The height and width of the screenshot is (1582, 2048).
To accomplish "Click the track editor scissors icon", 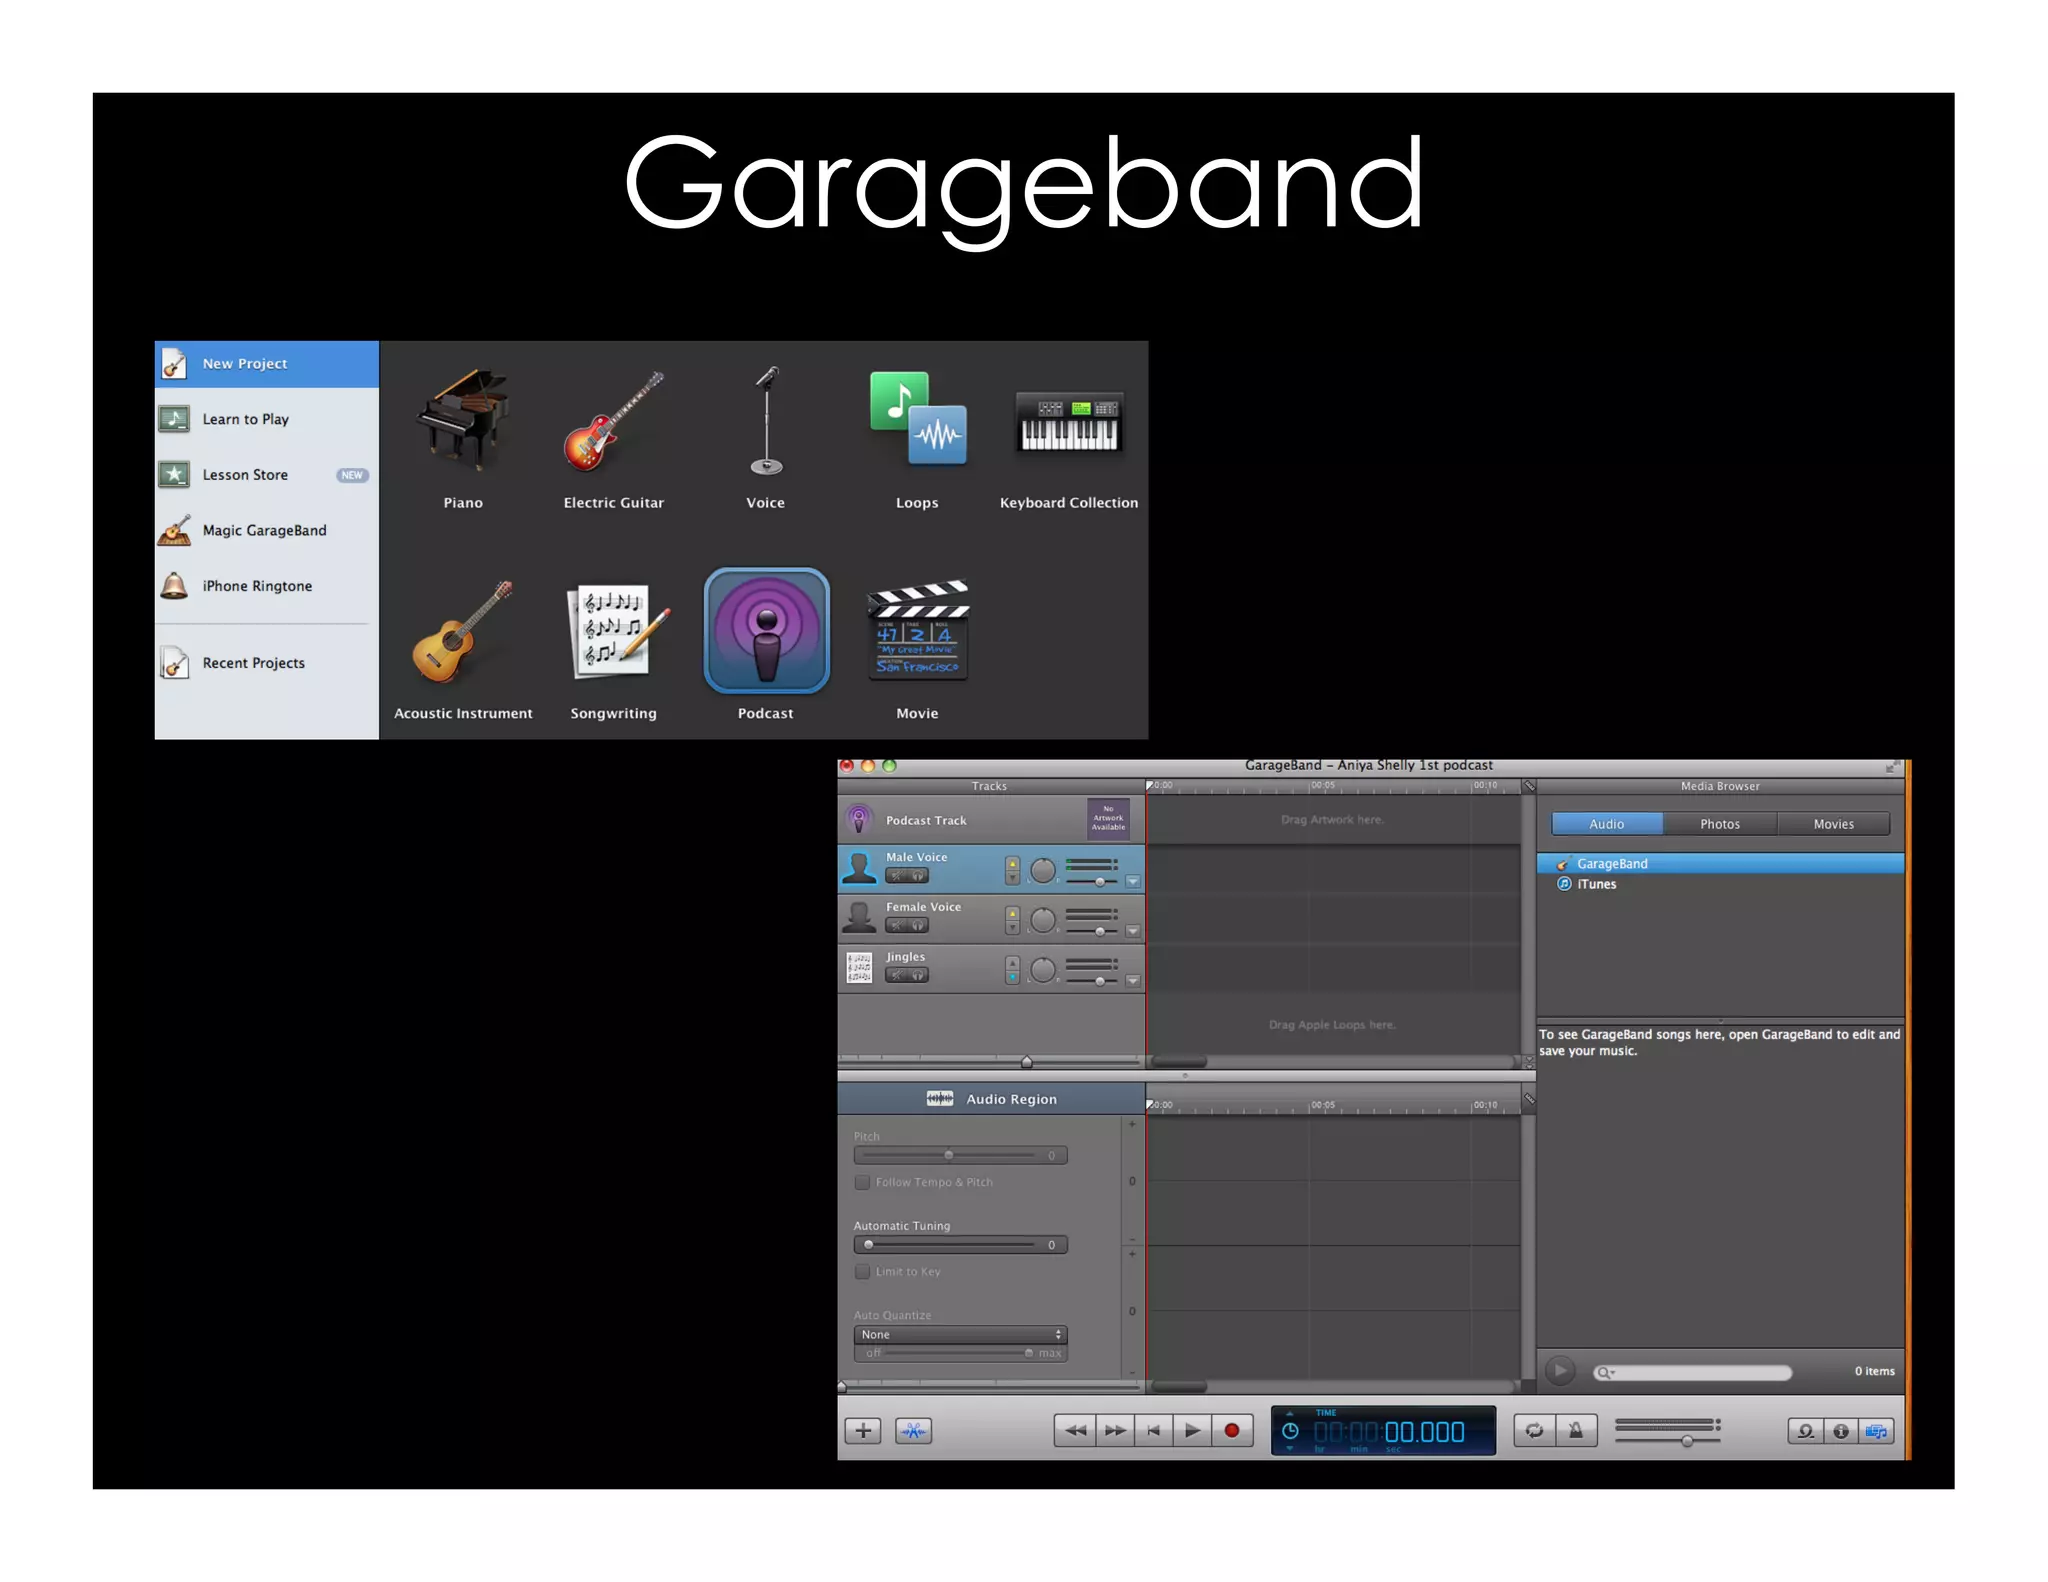I will pos(913,1431).
